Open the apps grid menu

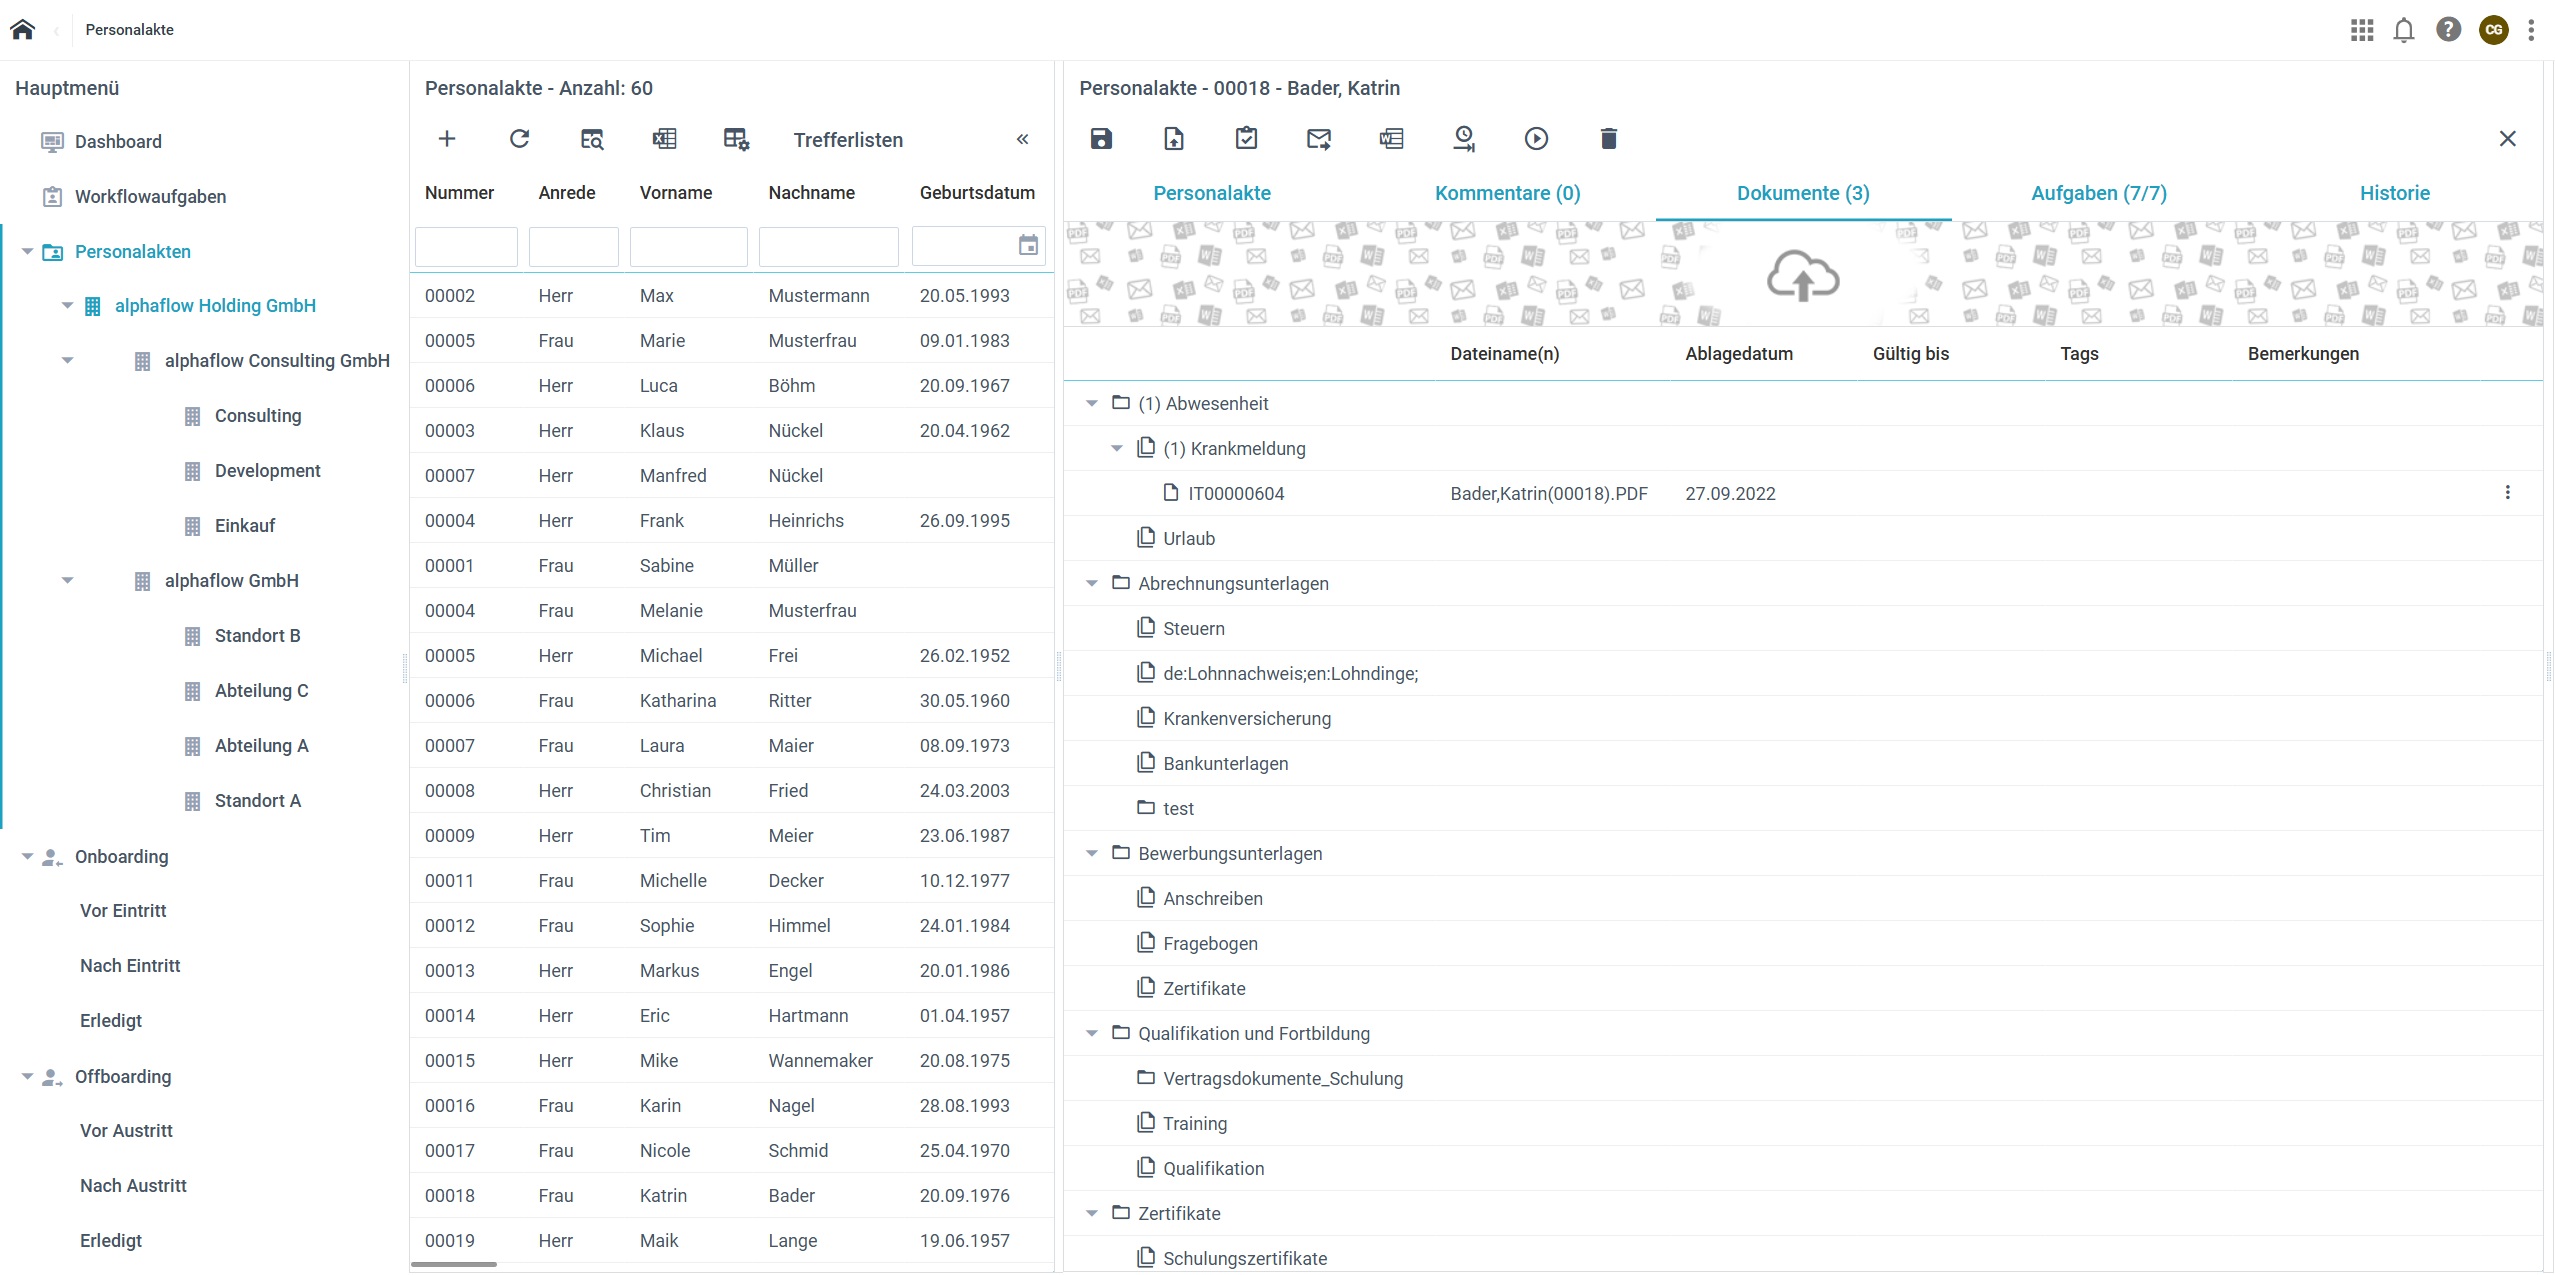(x=2362, y=30)
